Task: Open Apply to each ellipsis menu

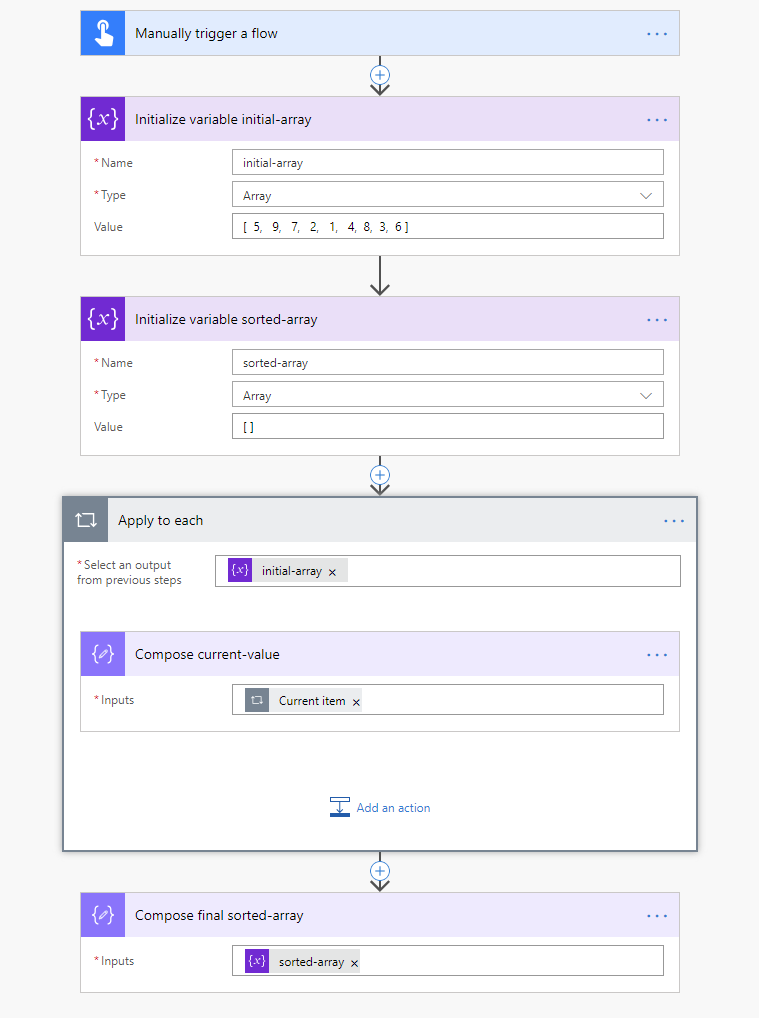Action: tap(674, 520)
